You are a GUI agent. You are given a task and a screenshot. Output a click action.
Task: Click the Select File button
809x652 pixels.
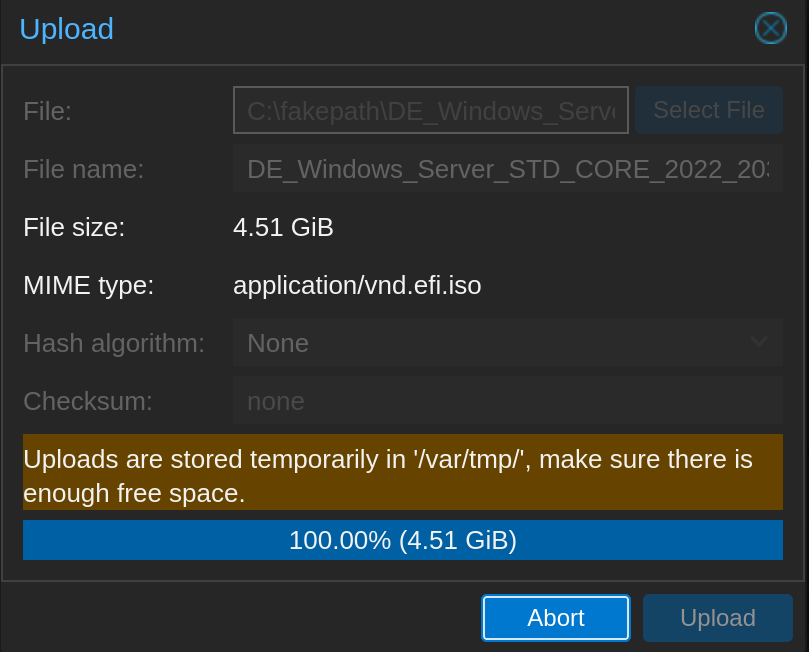coord(709,110)
